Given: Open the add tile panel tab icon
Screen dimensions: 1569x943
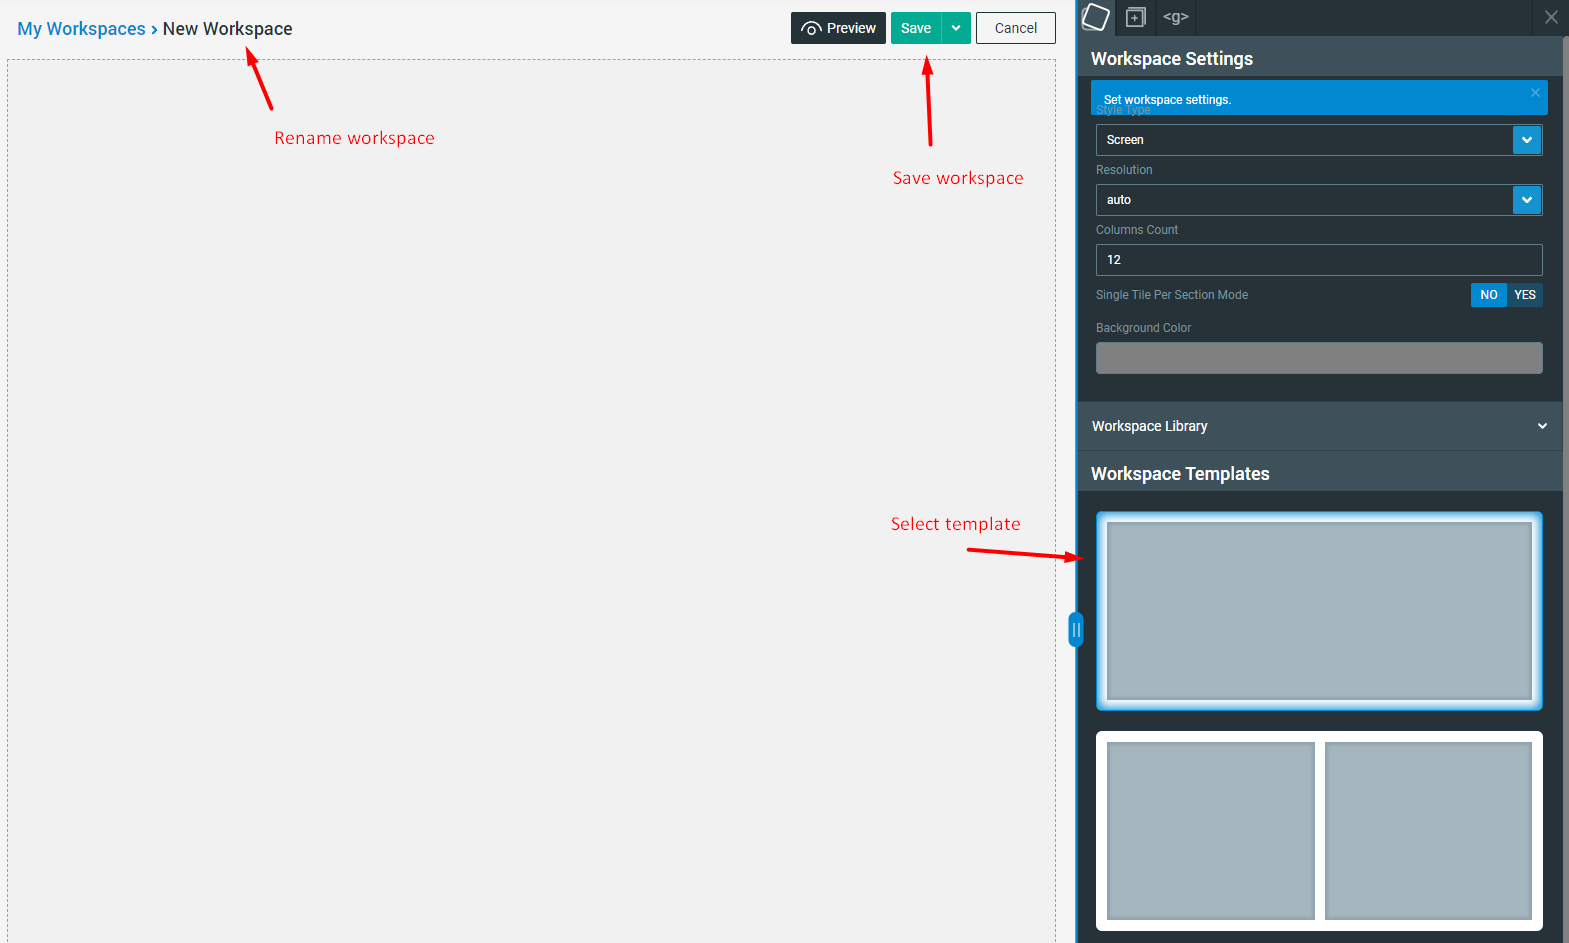Looking at the screenshot, I should pyautogui.click(x=1135, y=17).
